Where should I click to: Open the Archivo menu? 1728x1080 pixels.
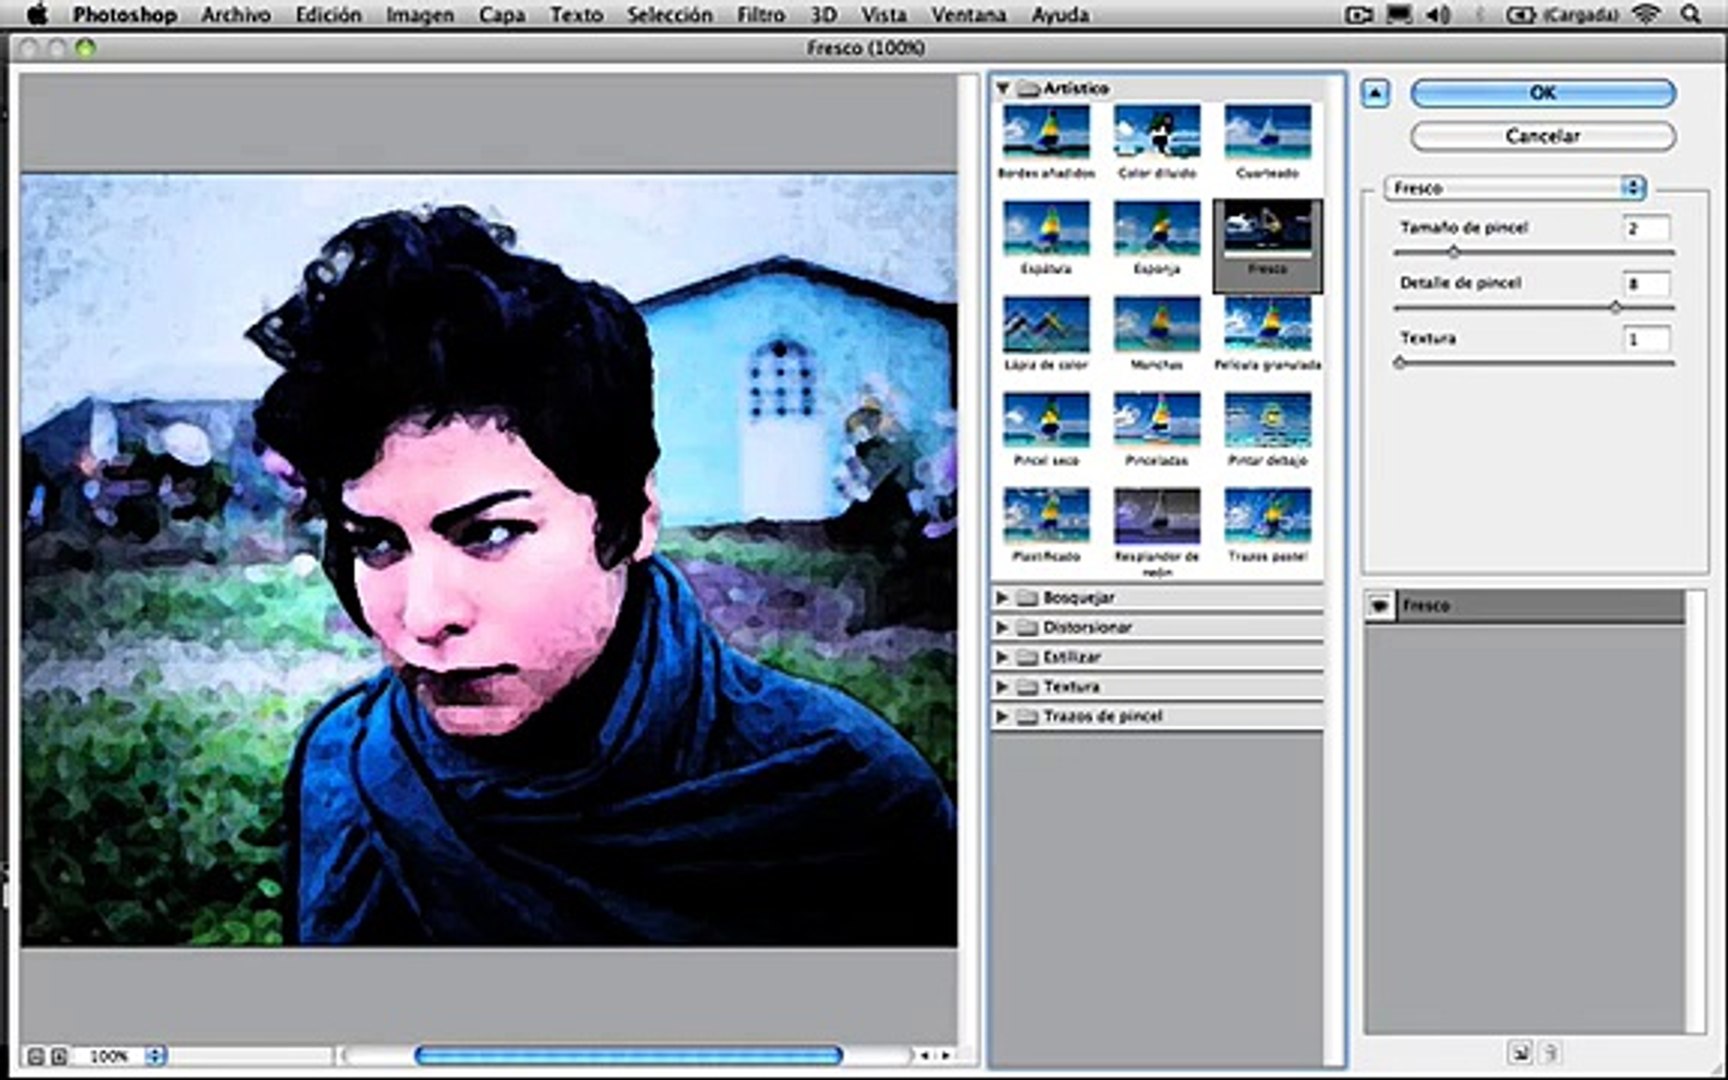[236, 15]
